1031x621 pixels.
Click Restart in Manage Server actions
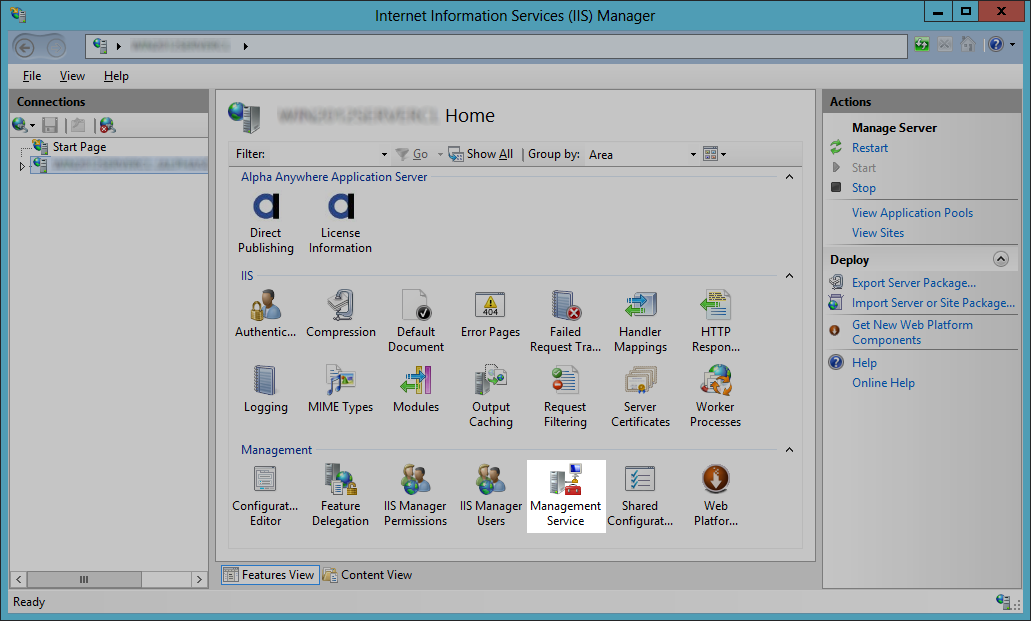869,148
